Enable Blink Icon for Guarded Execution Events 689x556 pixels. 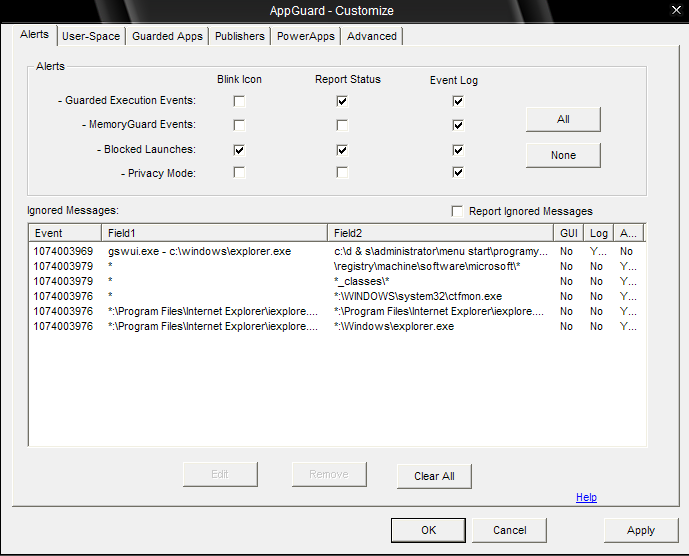click(x=239, y=102)
